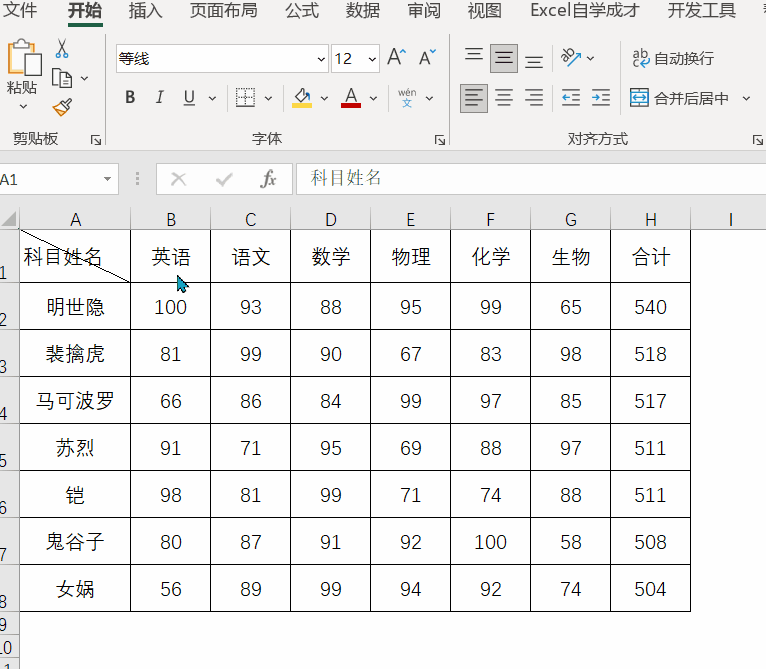Toggle Bold formatting
The image size is (766, 669).
pyautogui.click(x=130, y=98)
